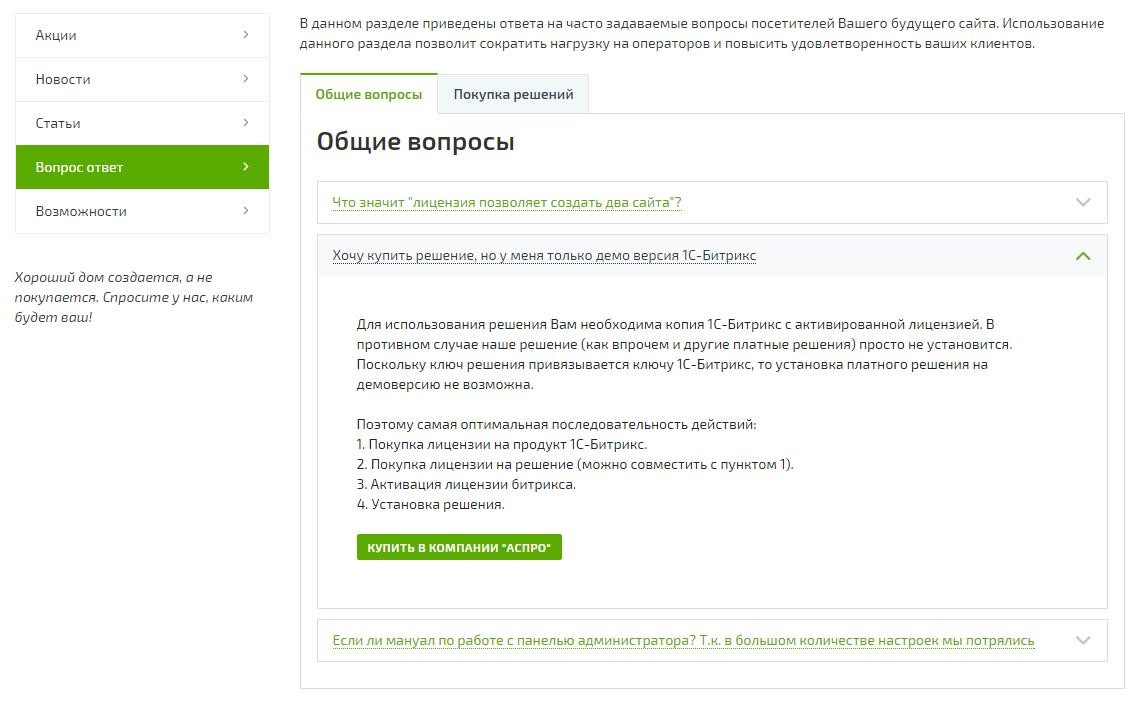Click the chevron arrow next to Возможности
1142x706 pixels.
[245, 211]
